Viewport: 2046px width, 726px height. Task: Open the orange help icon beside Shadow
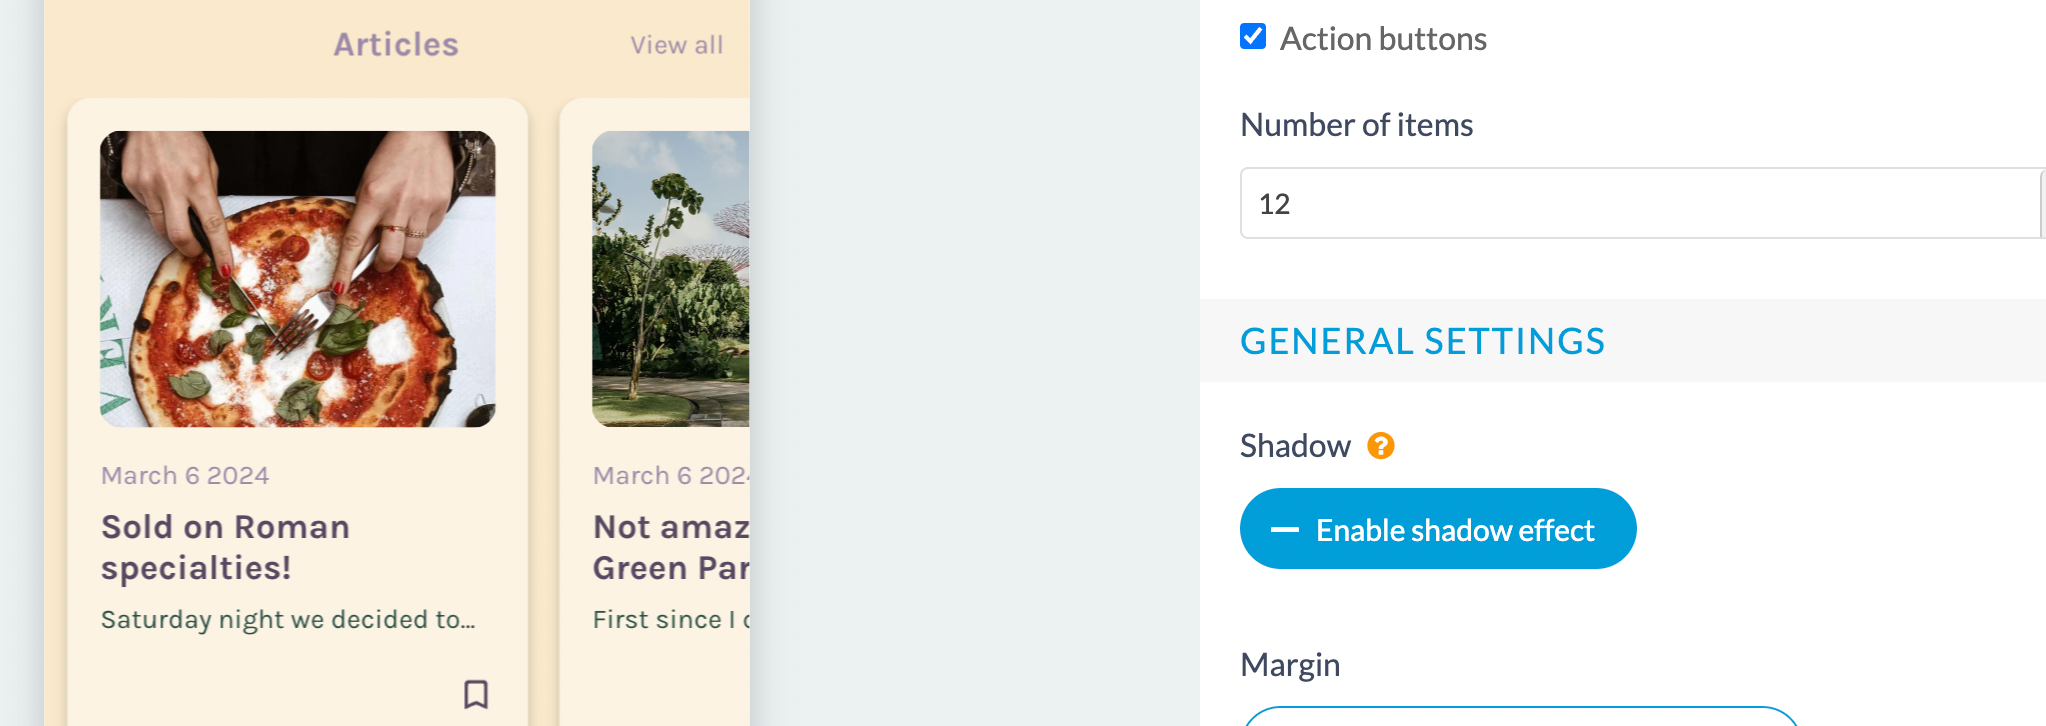(x=1381, y=445)
